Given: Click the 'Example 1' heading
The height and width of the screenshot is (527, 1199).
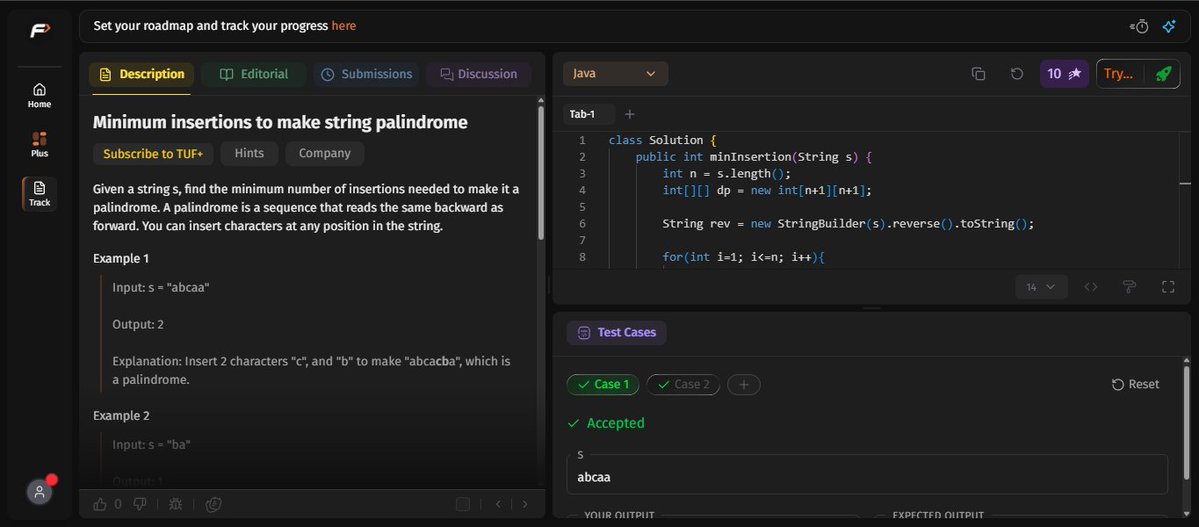Looking at the screenshot, I should click(x=121, y=259).
